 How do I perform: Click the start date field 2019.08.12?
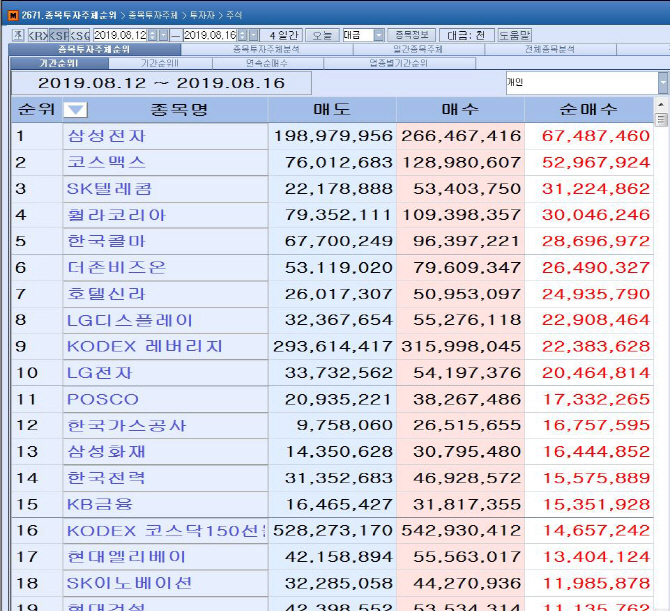pyautogui.click(x=120, y=35)
